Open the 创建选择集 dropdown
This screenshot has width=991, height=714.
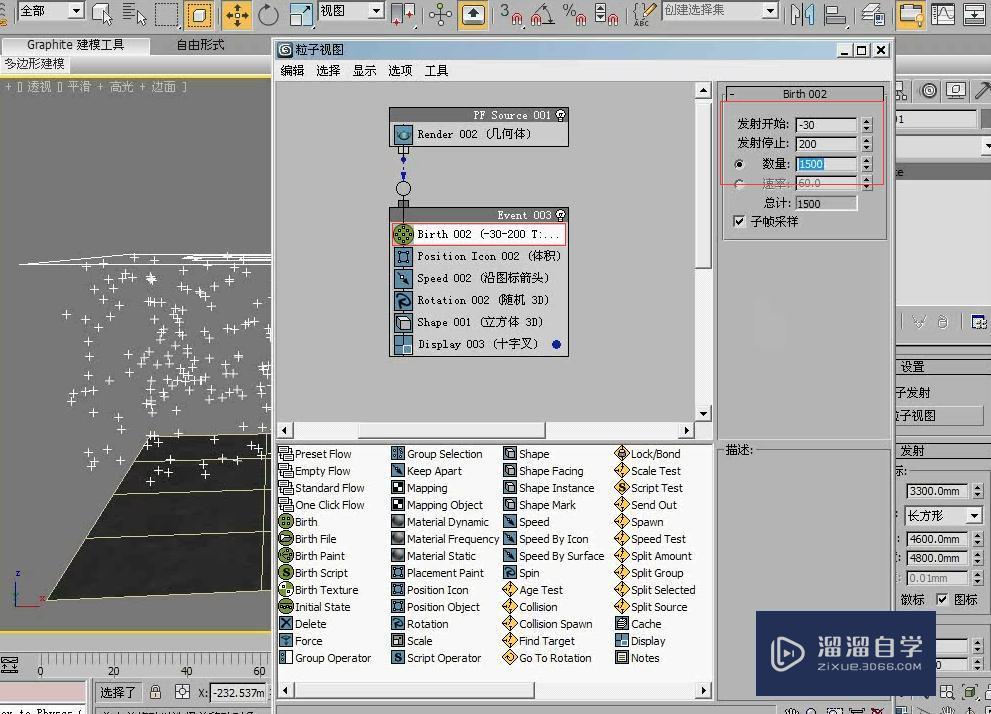click(770, 11)
